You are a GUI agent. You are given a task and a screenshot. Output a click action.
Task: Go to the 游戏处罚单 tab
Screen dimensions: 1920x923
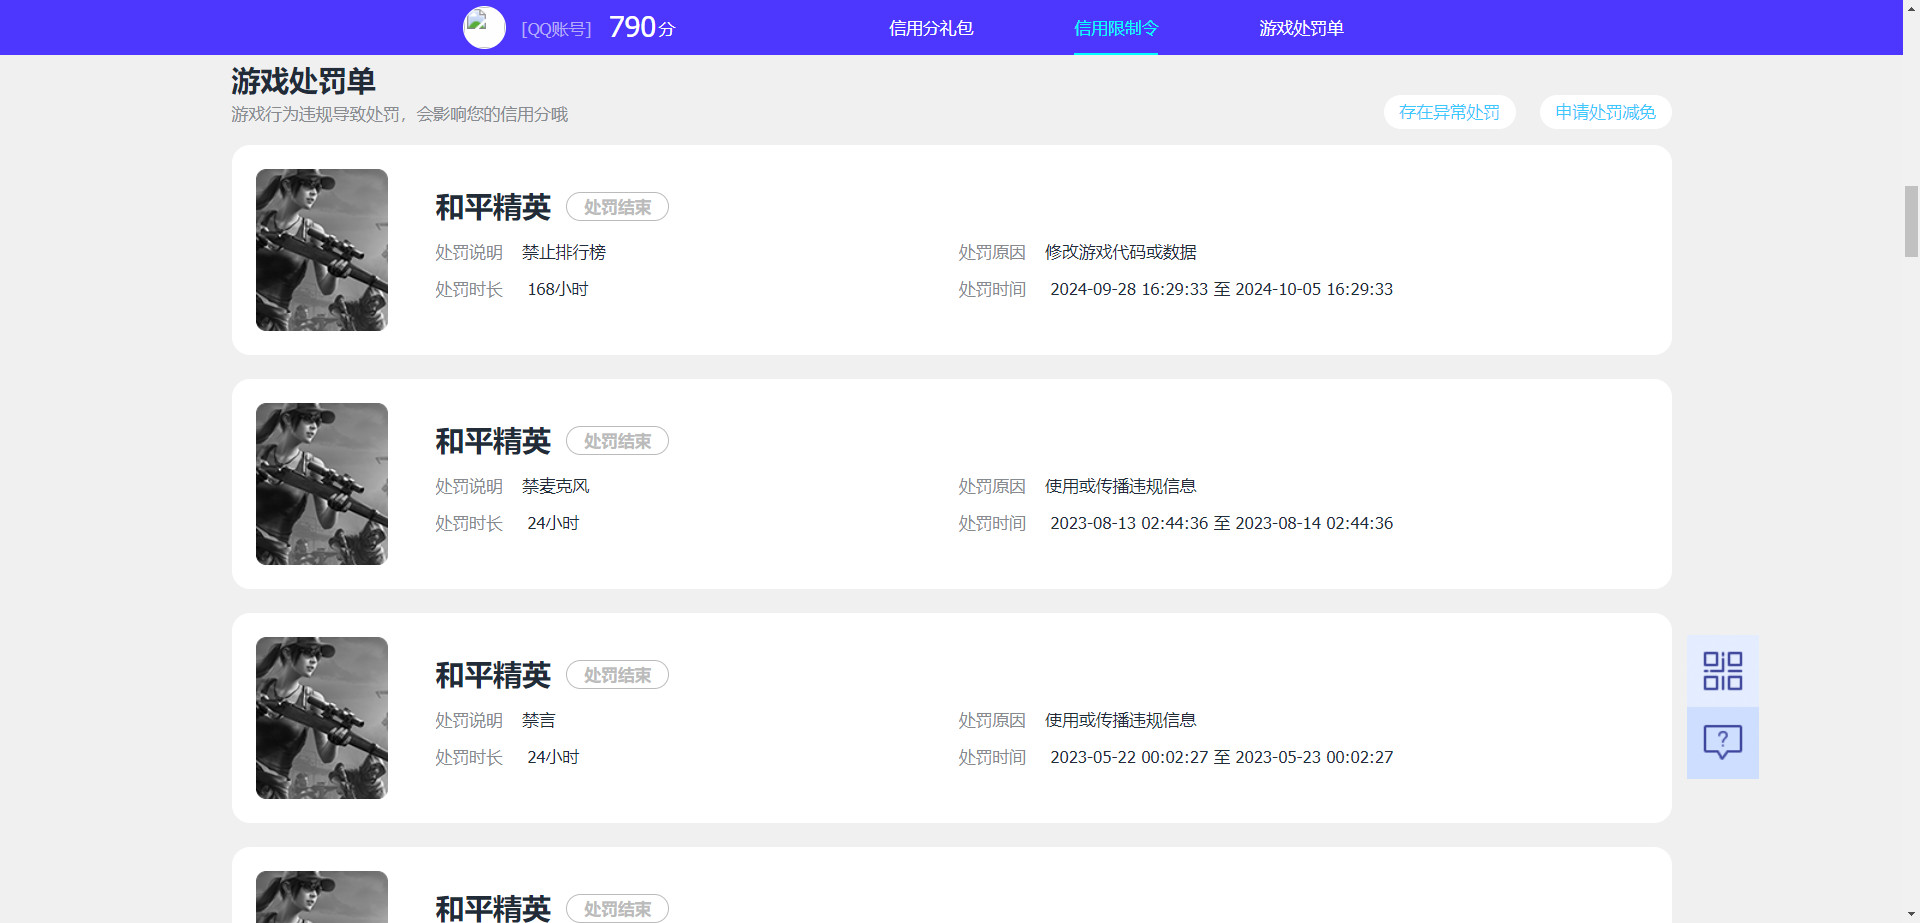point(1301,28)
